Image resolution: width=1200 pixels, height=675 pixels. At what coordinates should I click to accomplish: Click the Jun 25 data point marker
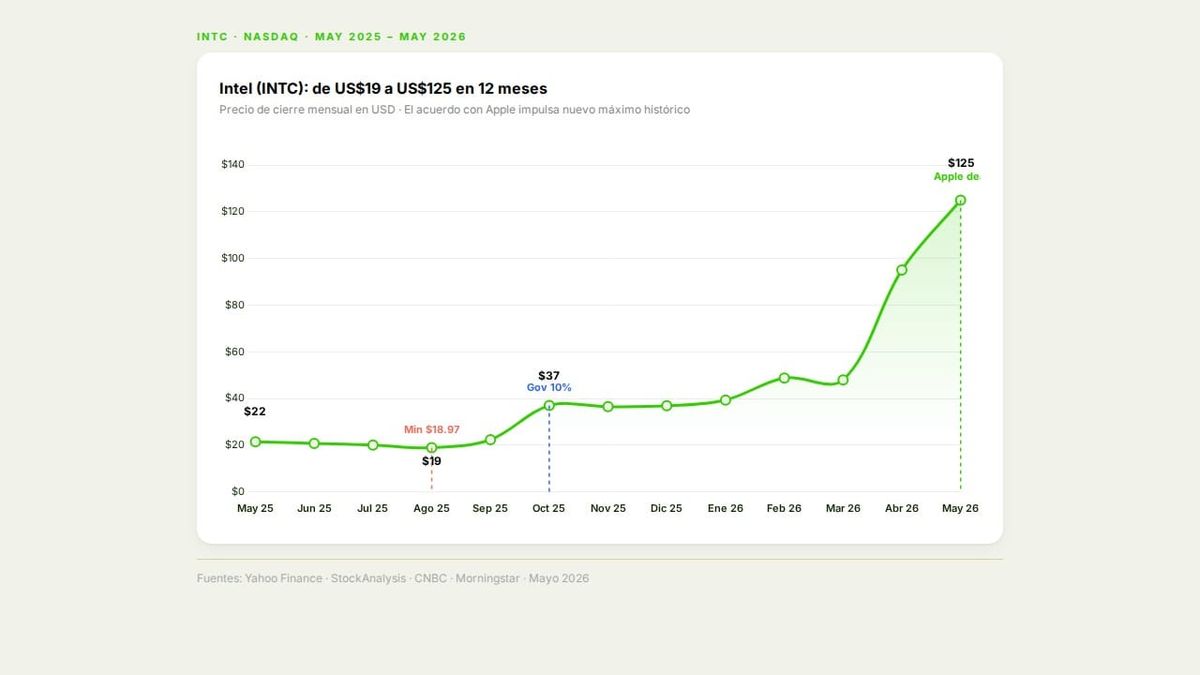314,443
